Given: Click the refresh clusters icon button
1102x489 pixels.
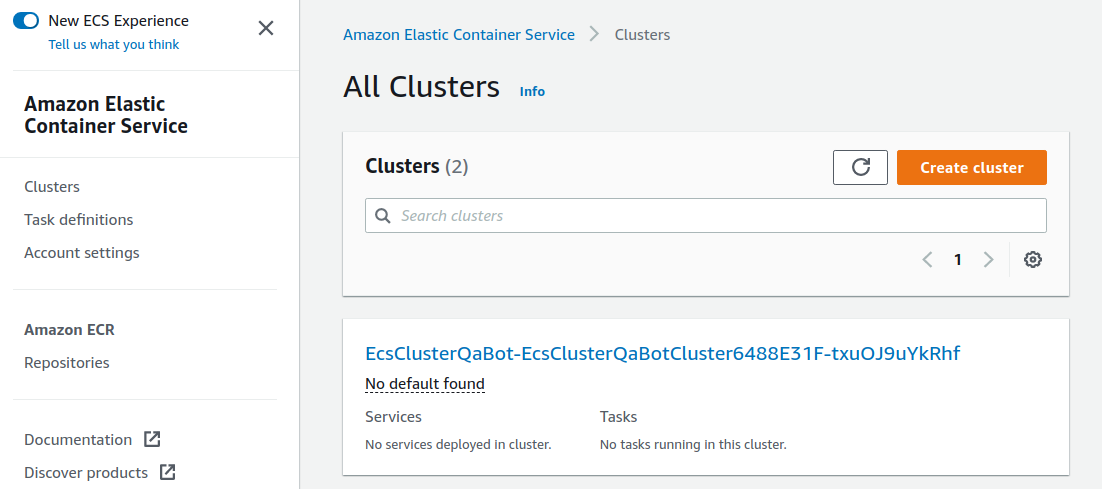Looking at the screenshot, I should (x=860, y=168).
